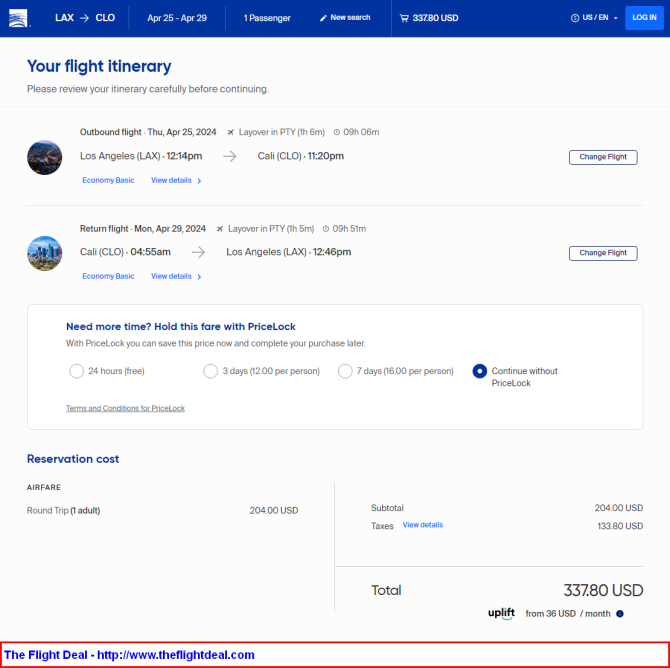Click the return flight city thumbnail
This screenshot has width=670, height=668.
pyautogui.click(x=44, y=253)
